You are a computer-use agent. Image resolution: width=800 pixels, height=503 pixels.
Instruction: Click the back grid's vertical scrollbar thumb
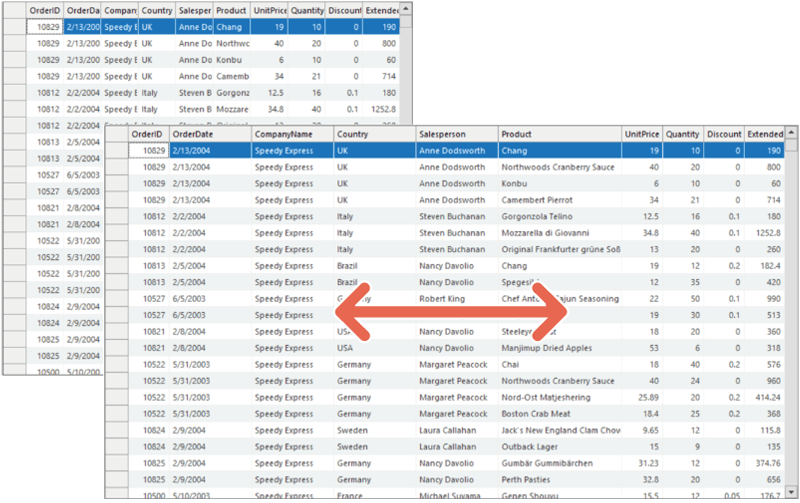(406, 21)
